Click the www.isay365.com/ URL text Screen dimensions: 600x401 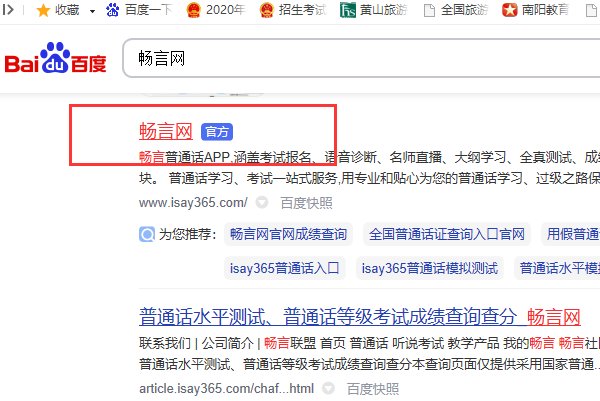pyautogui.click(x=193, y=202)
